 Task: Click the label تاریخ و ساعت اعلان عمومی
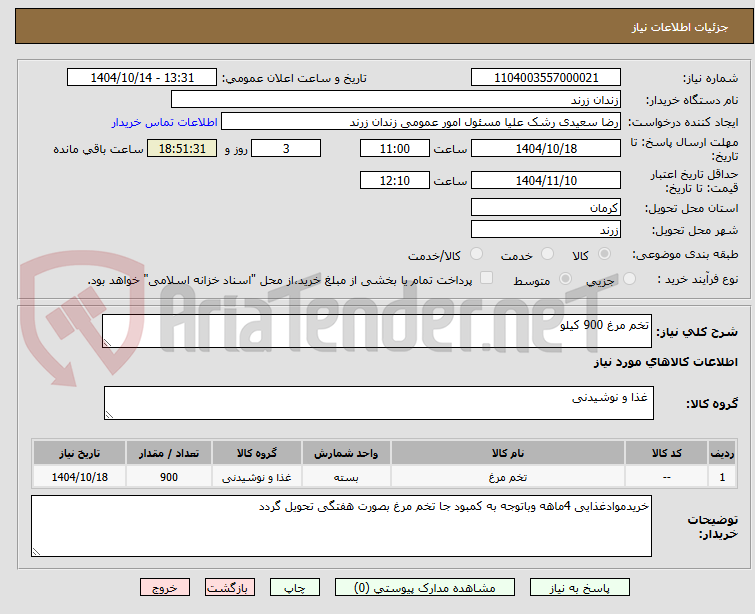(x=294, y=78)
